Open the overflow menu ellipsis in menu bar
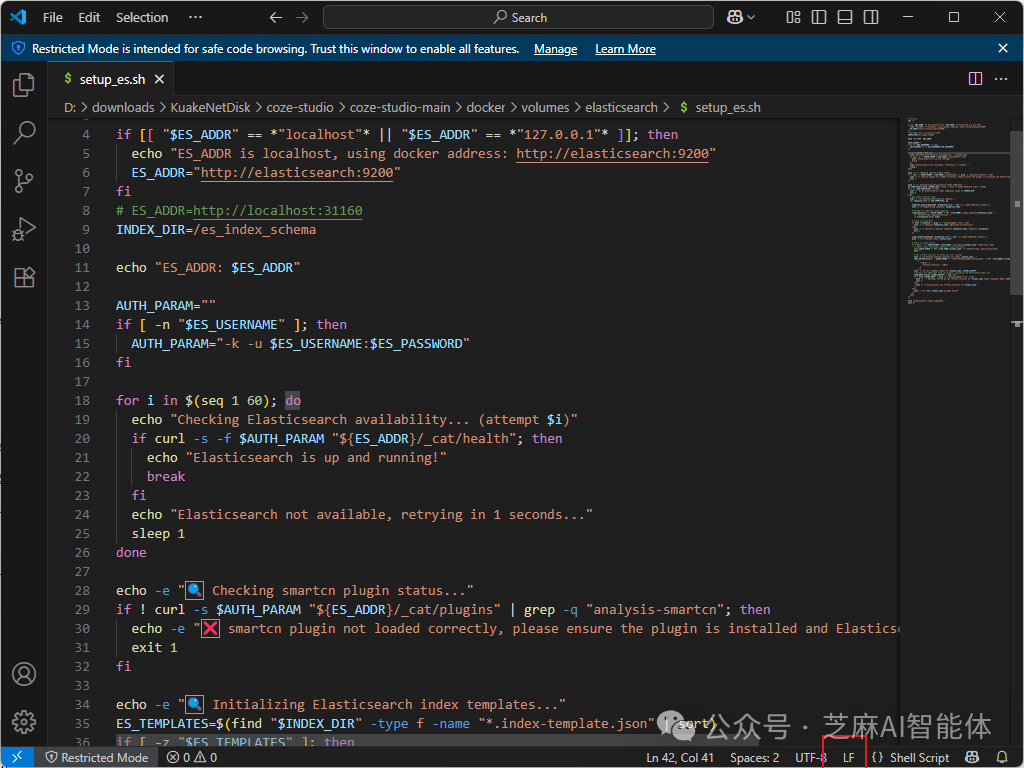The image size is (1024, 768). click(195, 18)
